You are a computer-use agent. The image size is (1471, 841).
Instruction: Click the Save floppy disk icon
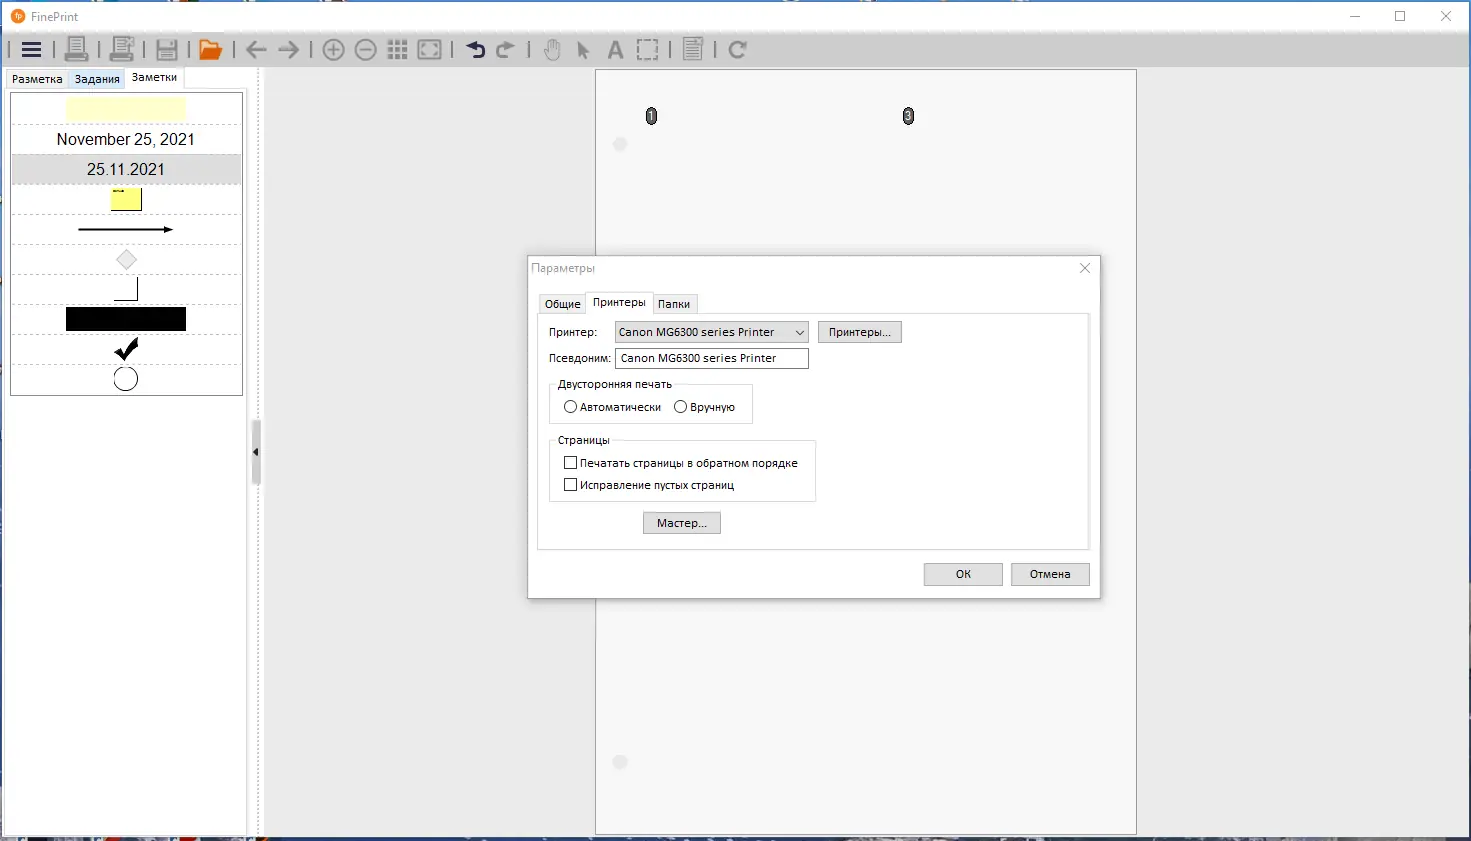tap(167, 50)
